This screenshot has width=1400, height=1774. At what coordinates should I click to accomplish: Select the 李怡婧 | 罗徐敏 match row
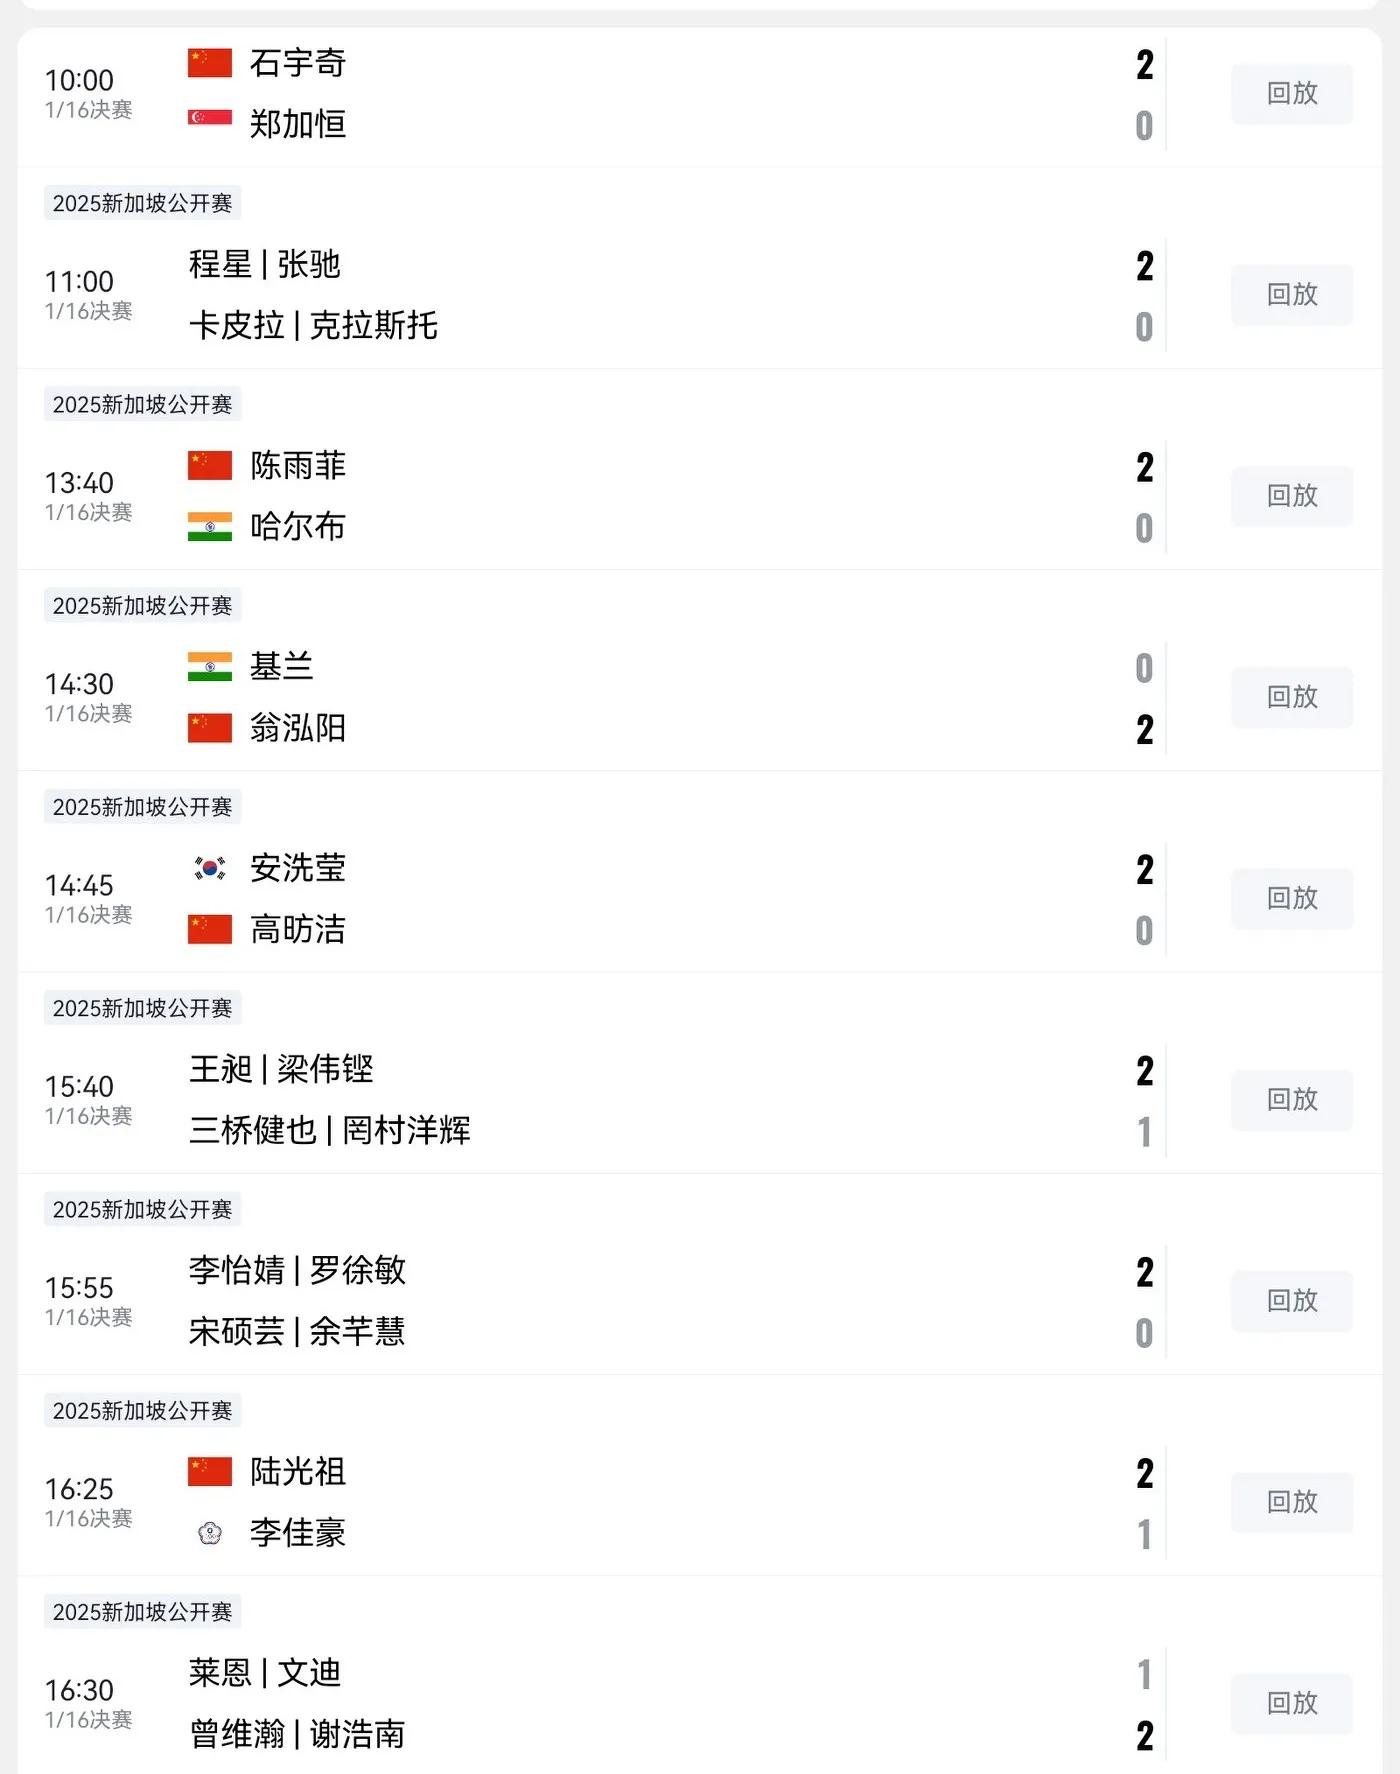(700, 1301)
